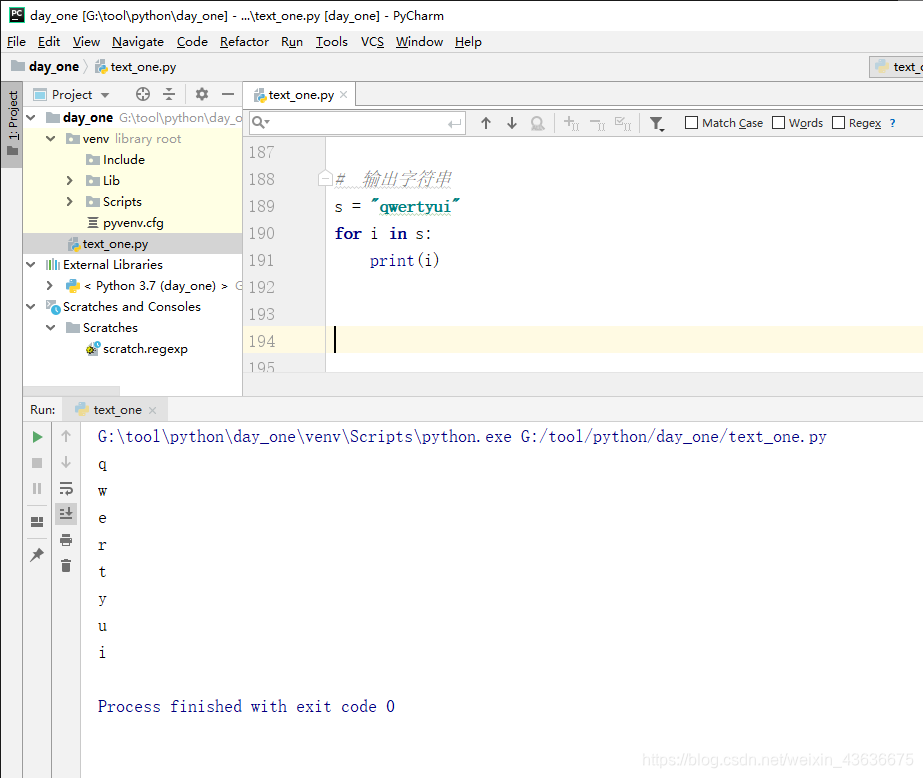Viewport: 923px width, 778px height.
Task: Open the Window menu
Action: point(419,42)
